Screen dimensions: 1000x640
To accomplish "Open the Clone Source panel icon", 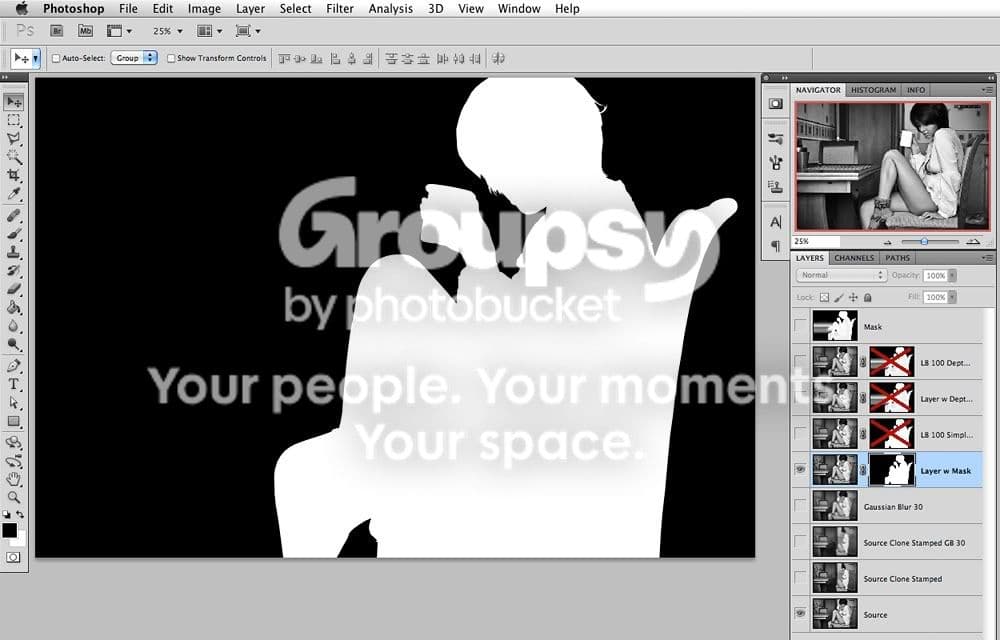I will pyautogui.click(x=776, y=186).
